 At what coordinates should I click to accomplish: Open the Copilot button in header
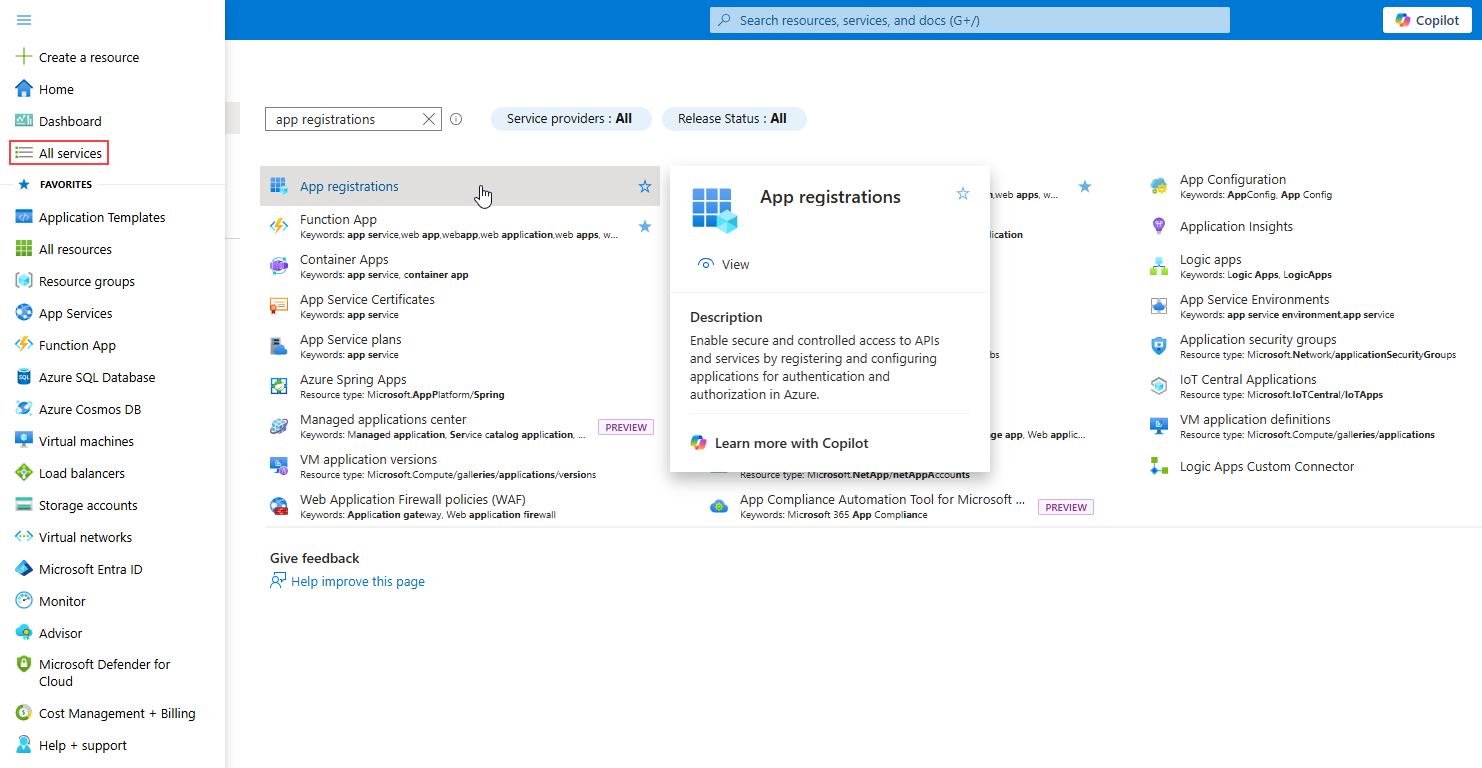[x=1427, y=20]
